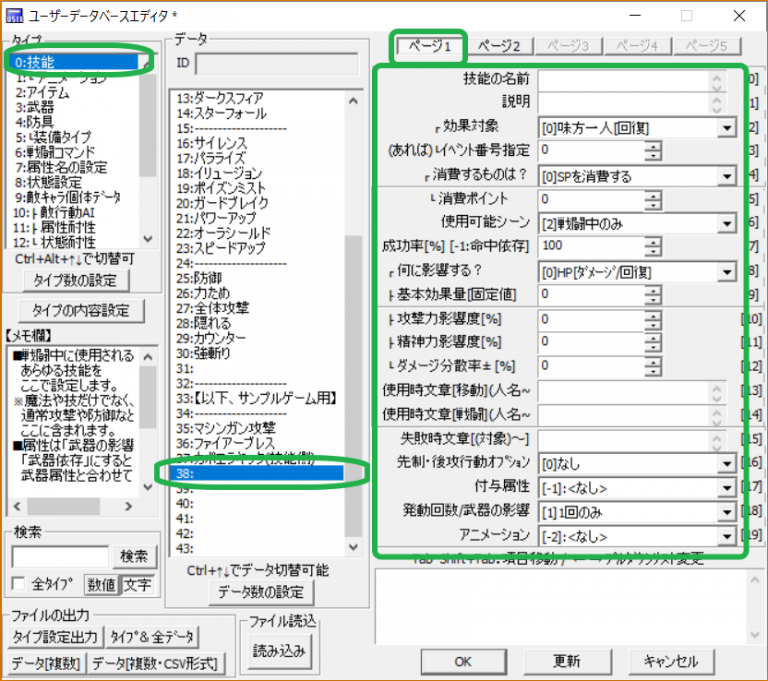Screen dimensions: 768x681
Task: Select the ページ1 tab
Action: click(429, 47)
